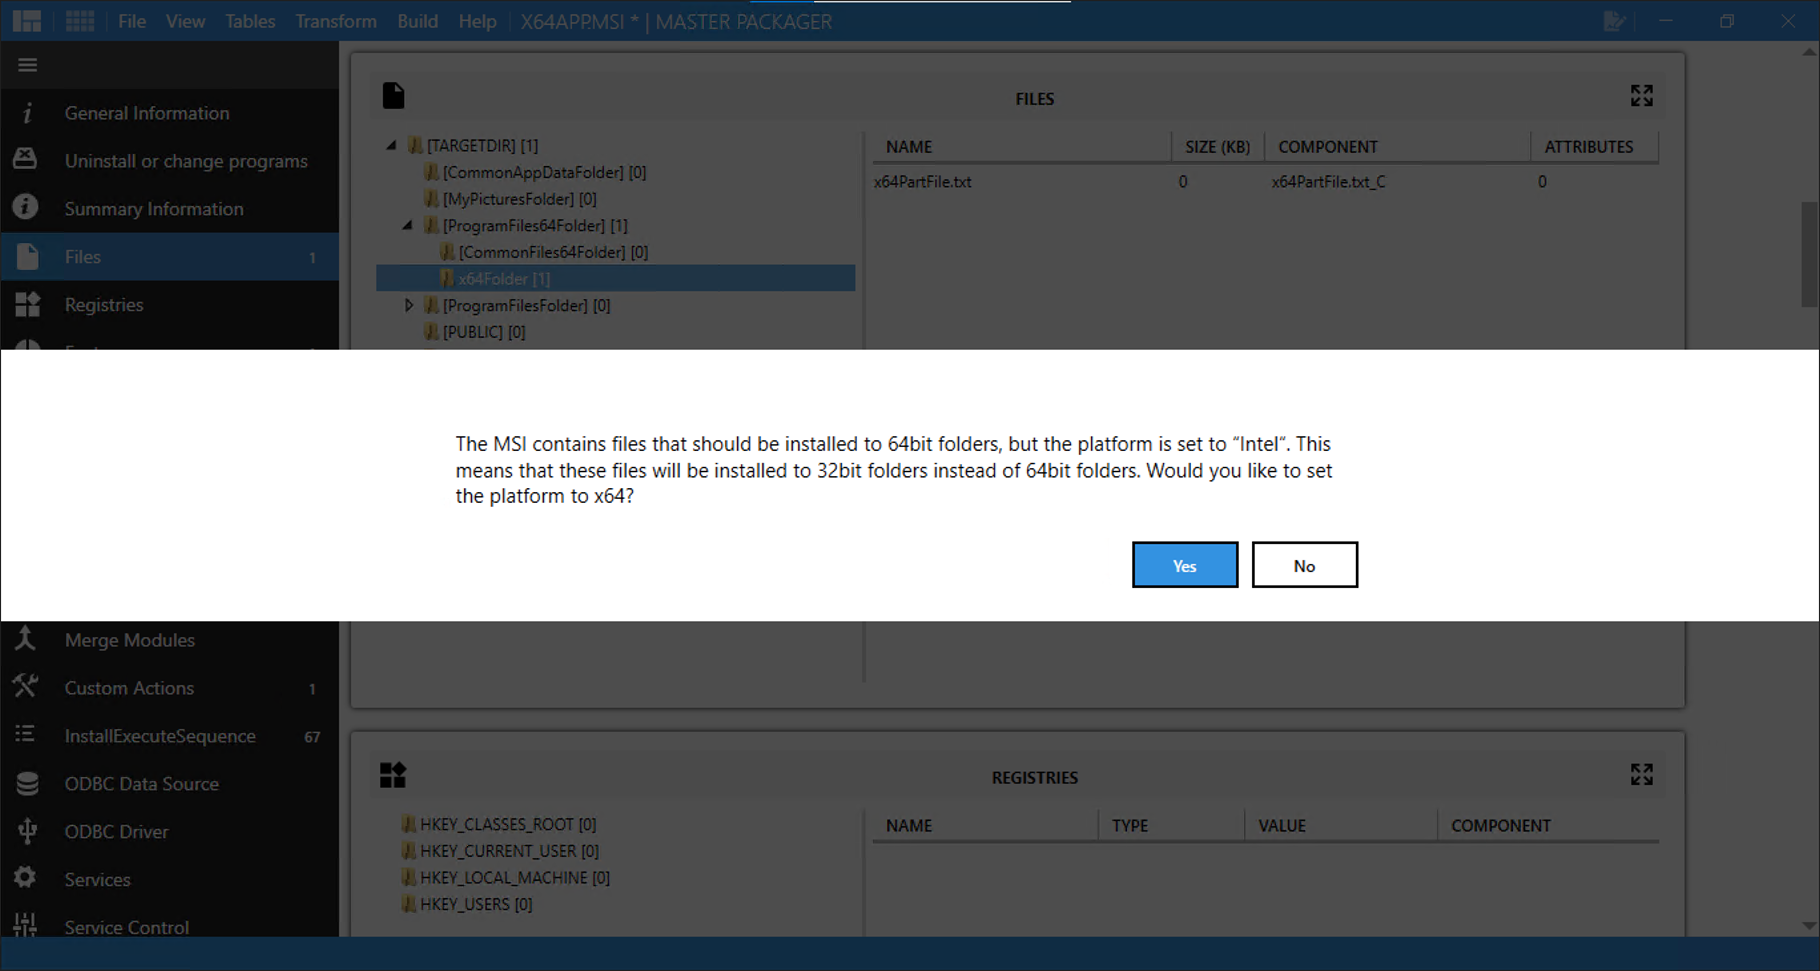This screenshot has height=971, width=1820.
Task: Click the Services gear icon
Action: pos(25,877)
